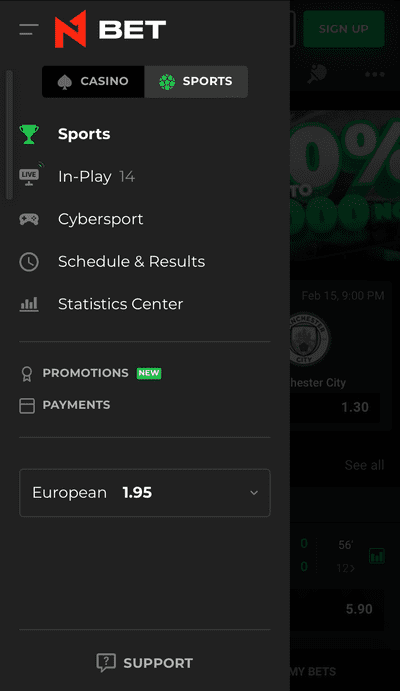
Task: Switch to the Sports mode toggle
Action: point(196,82)
